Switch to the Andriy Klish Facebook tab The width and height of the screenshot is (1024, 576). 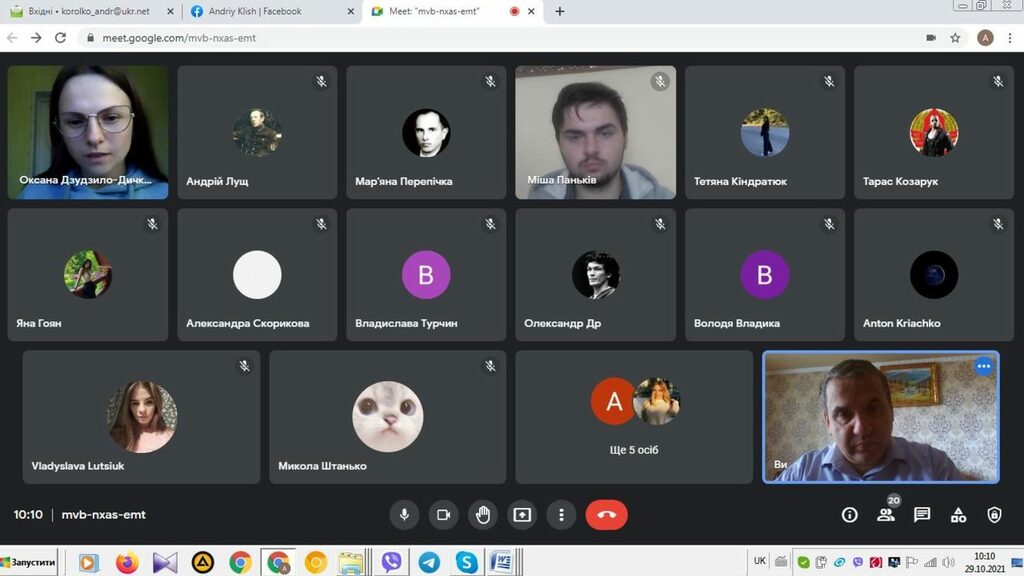coord(266,12)
